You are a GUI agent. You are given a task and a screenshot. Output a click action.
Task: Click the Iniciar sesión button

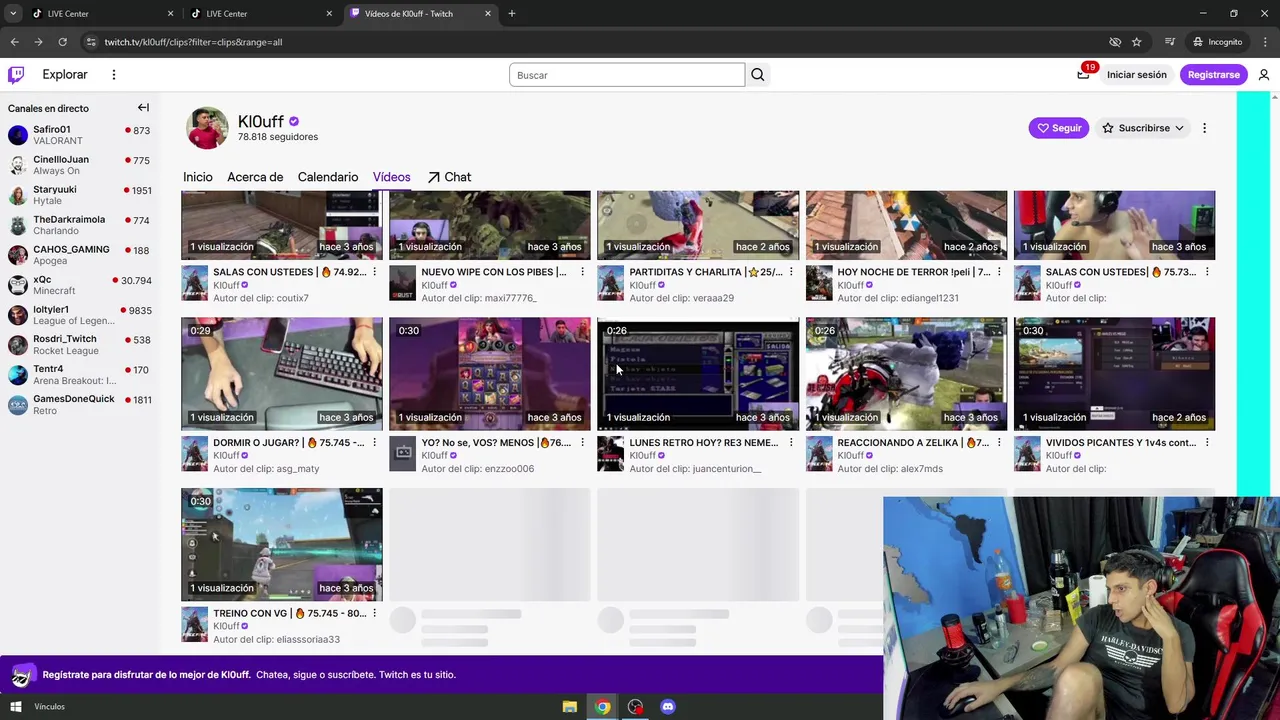(1136, 75)
